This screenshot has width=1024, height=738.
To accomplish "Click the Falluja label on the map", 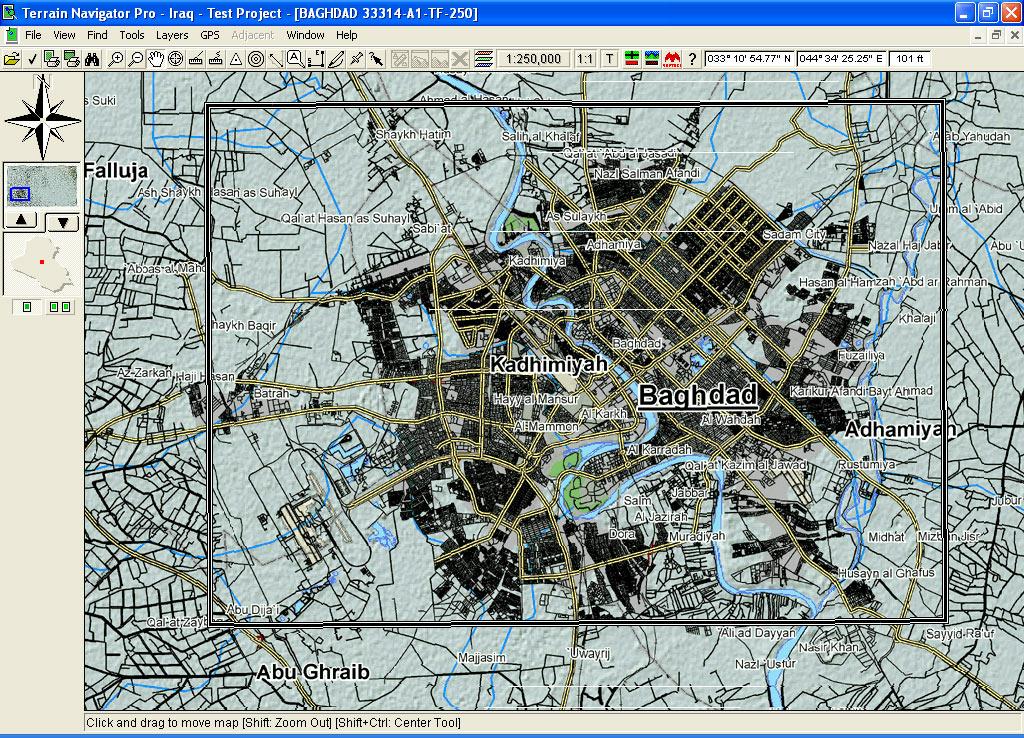I will click(116, 171).
